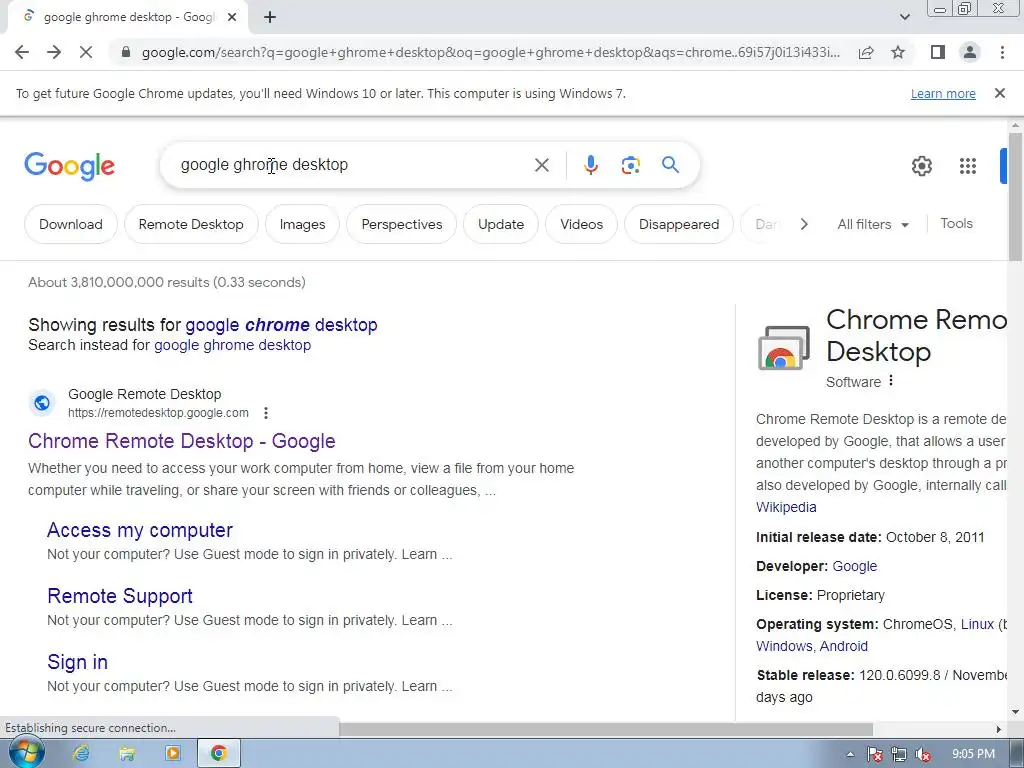Click the horizontal page scrollbar

click(605, 729)
